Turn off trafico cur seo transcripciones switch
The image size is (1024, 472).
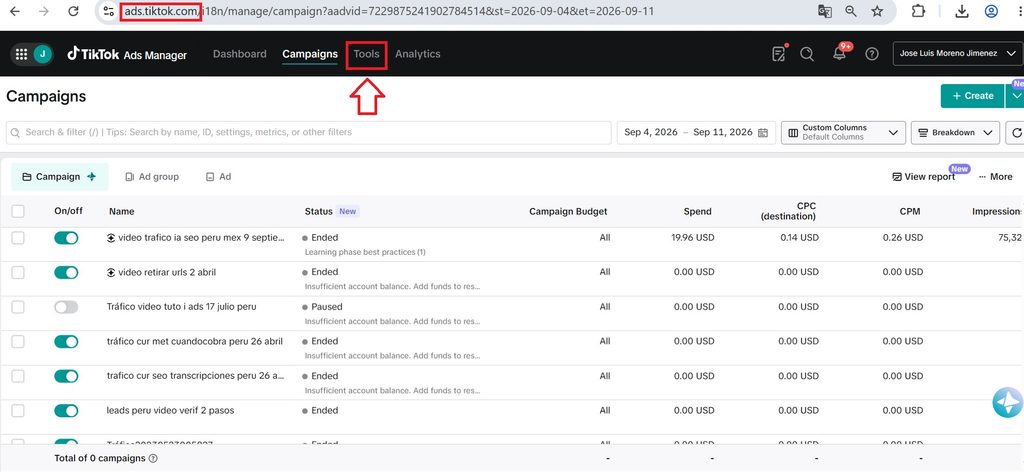point(66,376)
